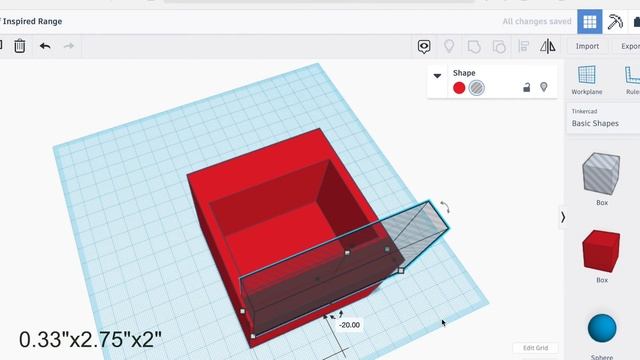Click the lightbulb hide-shape icon

(x=449, y=46)
